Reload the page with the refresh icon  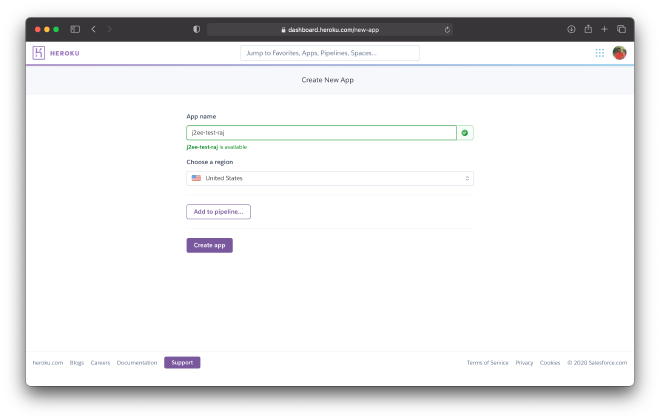tap(447, 29)
